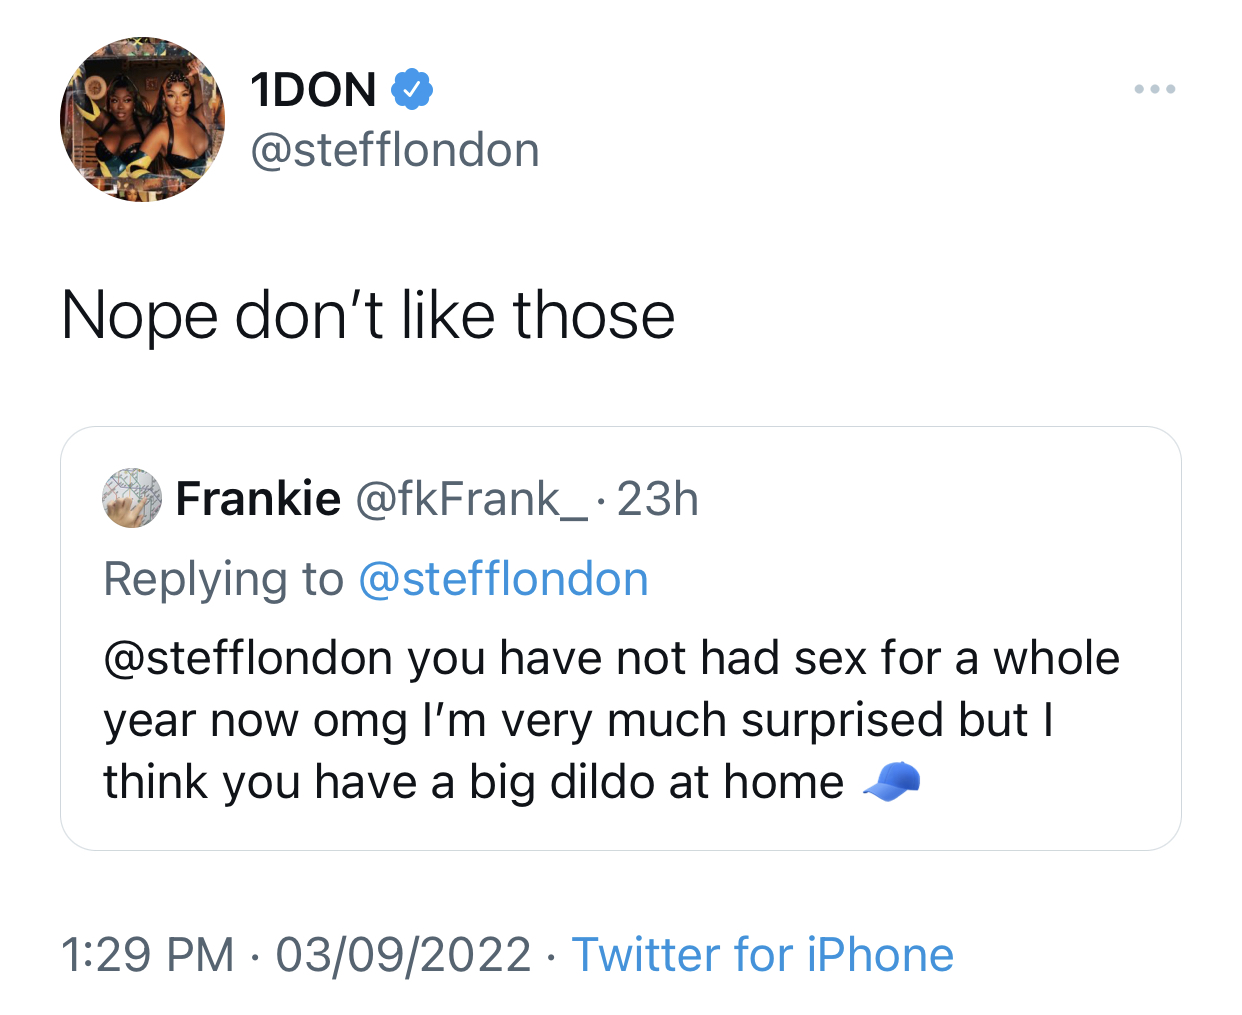1242x1015 pixels.
Task: Select the Frankie display name
Action: click(258, 498)
